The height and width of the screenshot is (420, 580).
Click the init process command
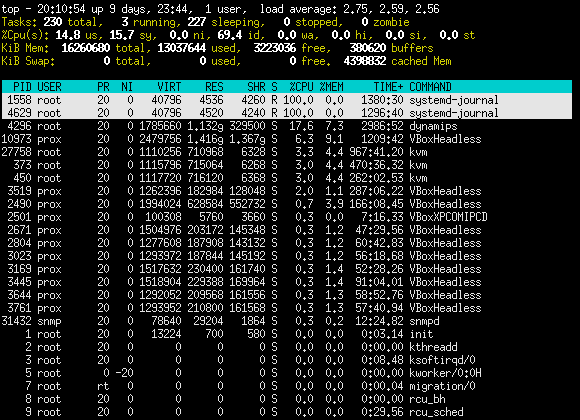[421, 334]
